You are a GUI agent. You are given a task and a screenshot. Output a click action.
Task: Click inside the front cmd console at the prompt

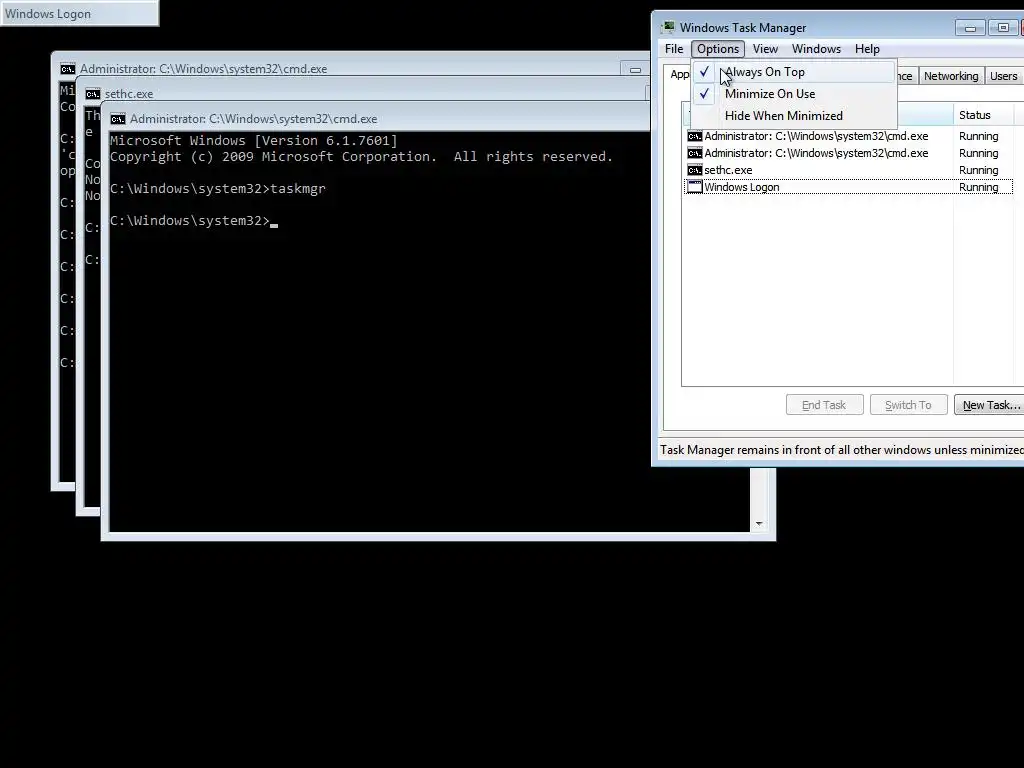tap(274, 221)
